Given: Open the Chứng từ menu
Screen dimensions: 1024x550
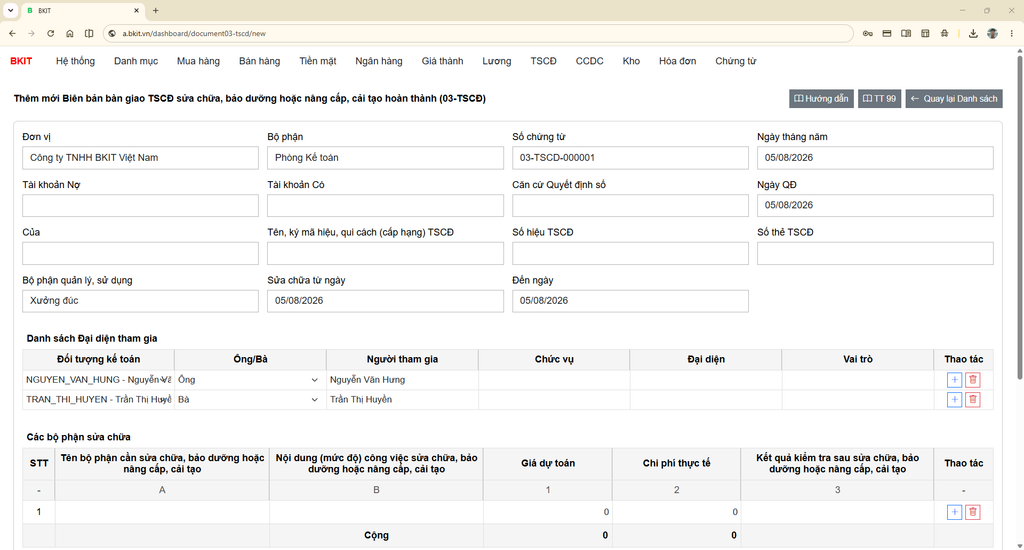Looking at the screenshot, I should tap(735, 61).
